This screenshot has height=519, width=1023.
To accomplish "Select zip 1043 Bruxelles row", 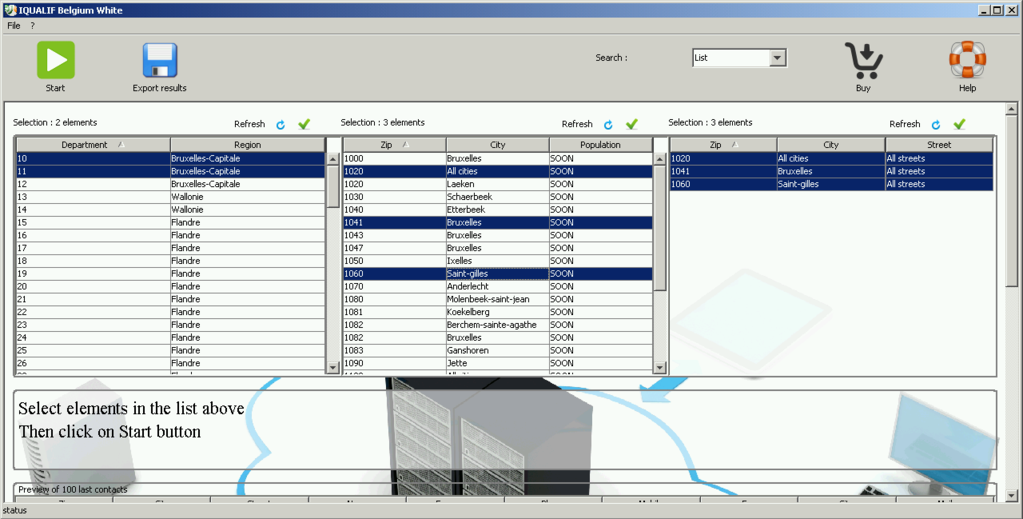I will coord(498,235).
